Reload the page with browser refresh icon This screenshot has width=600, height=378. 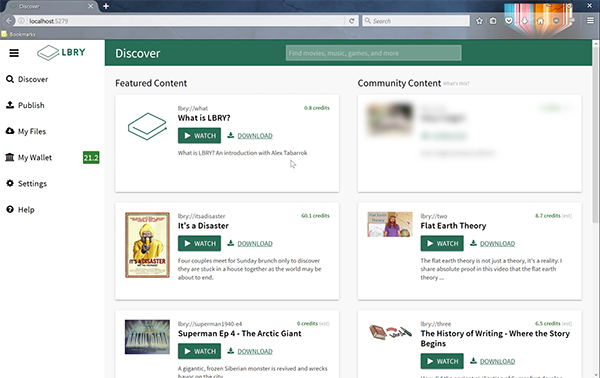[x=352, y=21]
